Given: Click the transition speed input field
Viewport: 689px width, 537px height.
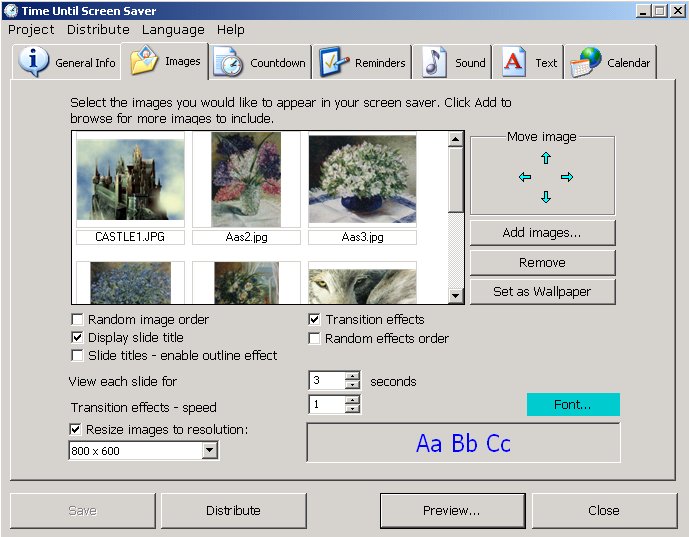Looking at the screenshot, I should pos(327,404).
